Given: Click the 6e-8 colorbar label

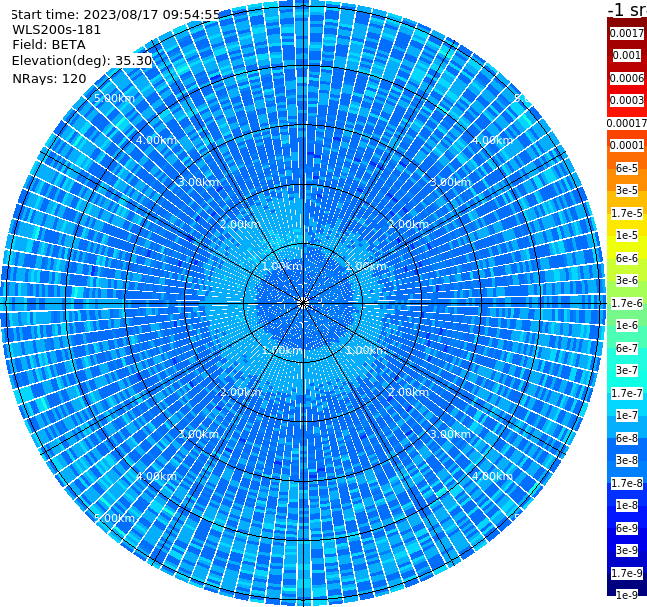Looking at the screenshot, I should pyautogui.click(x=627, y=438).
